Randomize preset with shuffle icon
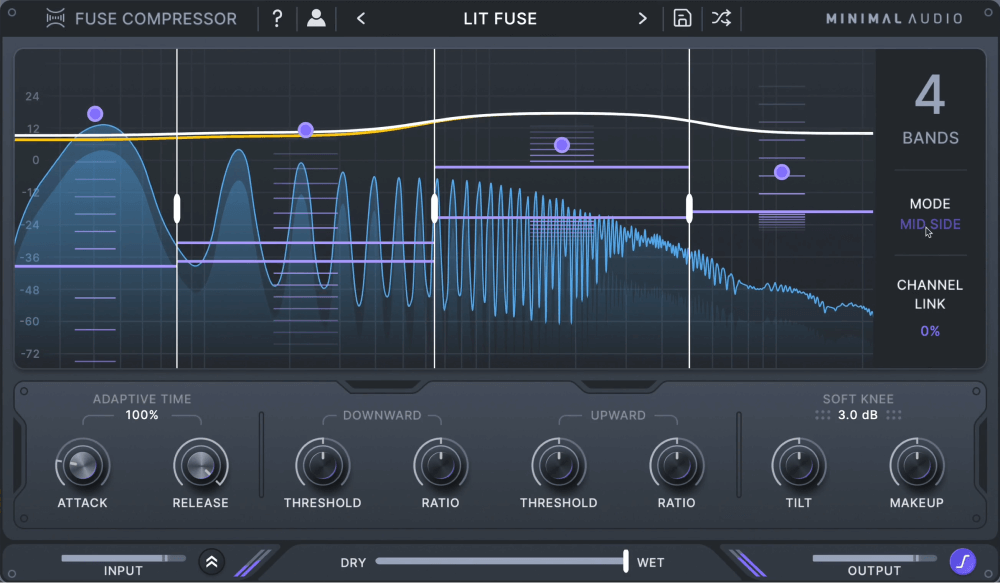This screenshot has height=583, width=1000. (721, 18)
